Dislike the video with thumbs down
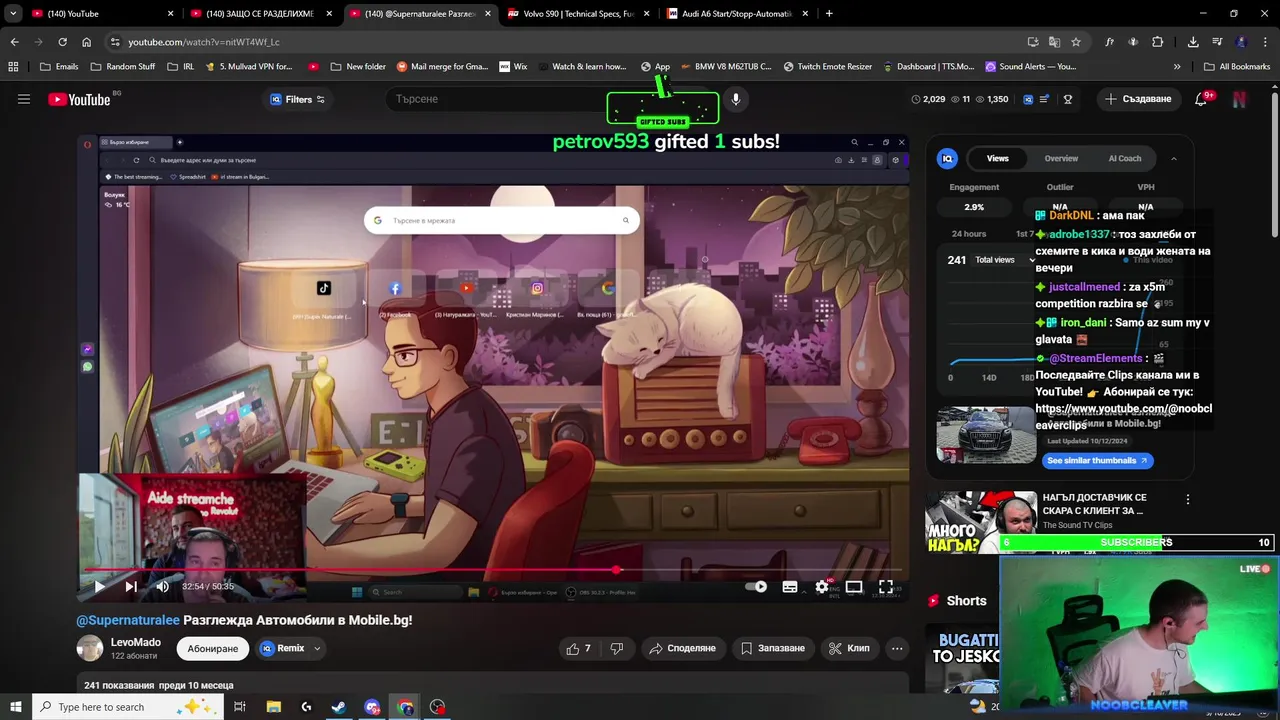Image resolution: width=1280 pixels, height=720 pixels. tap(617, 648)
